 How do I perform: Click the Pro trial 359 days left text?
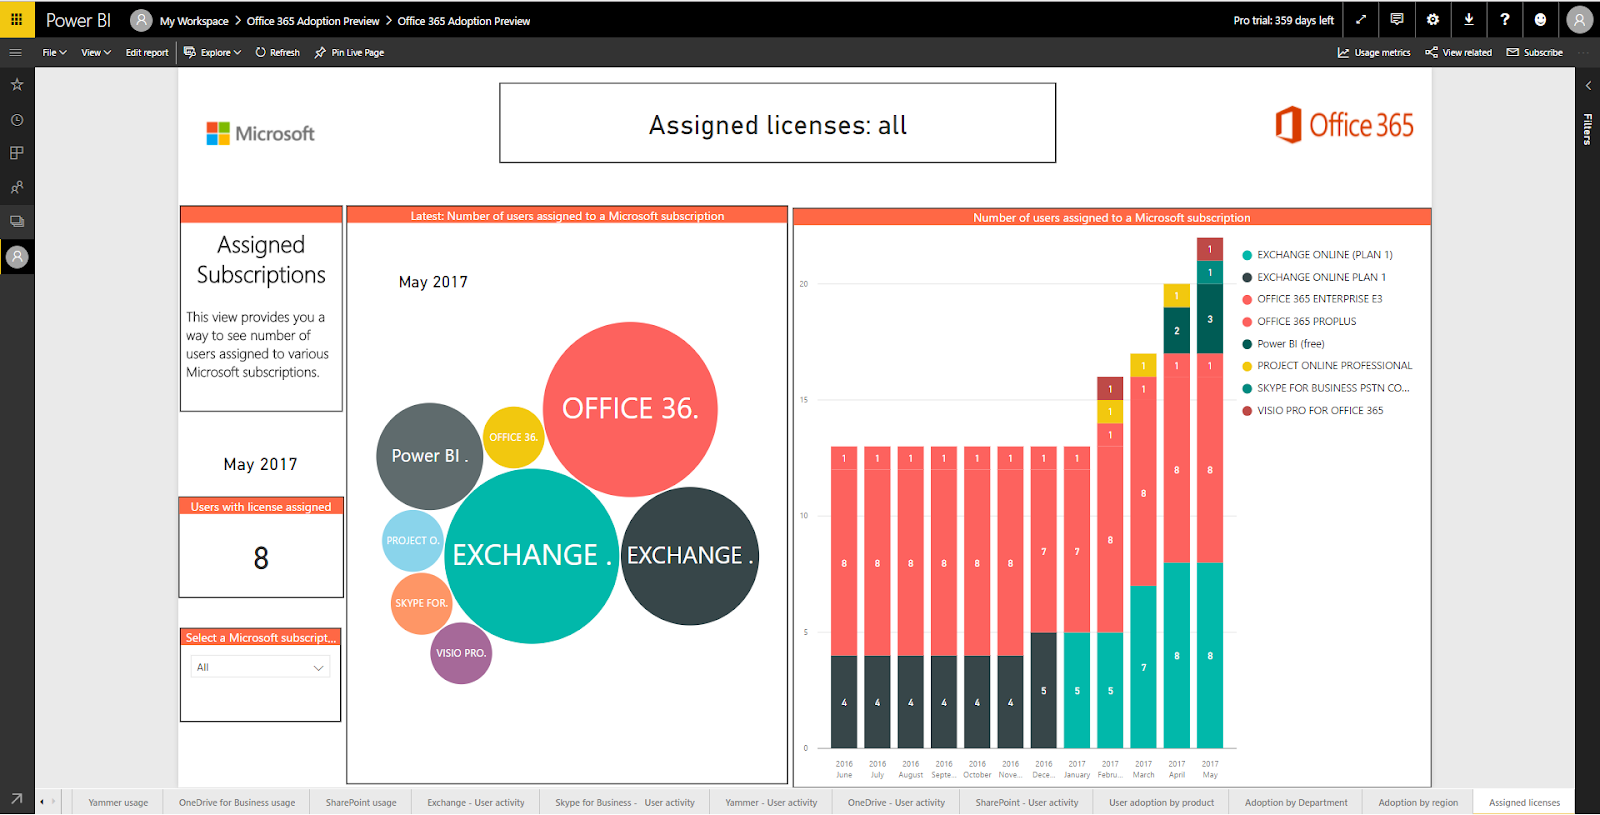(1283, 20)
